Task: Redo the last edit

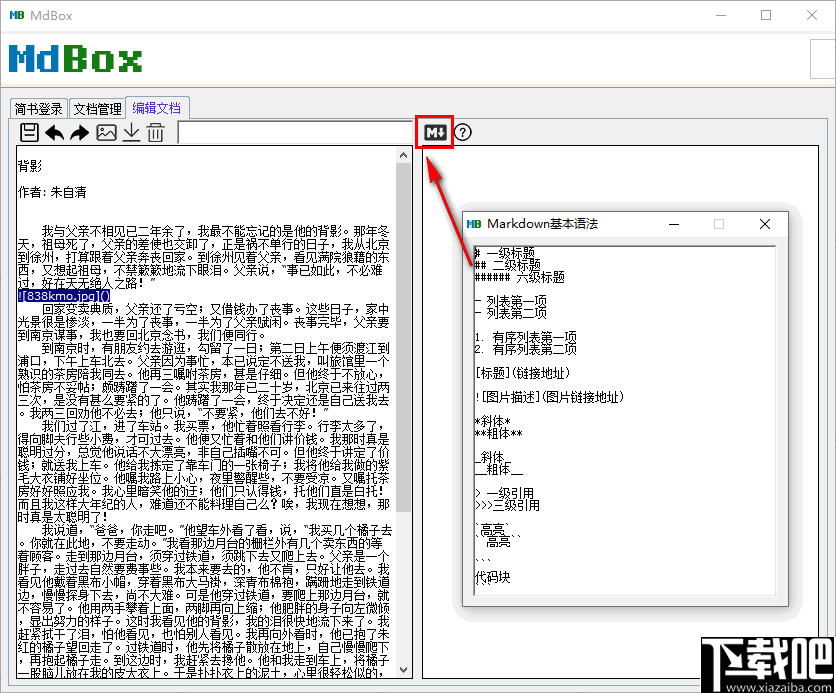Action: coord(79,131)
